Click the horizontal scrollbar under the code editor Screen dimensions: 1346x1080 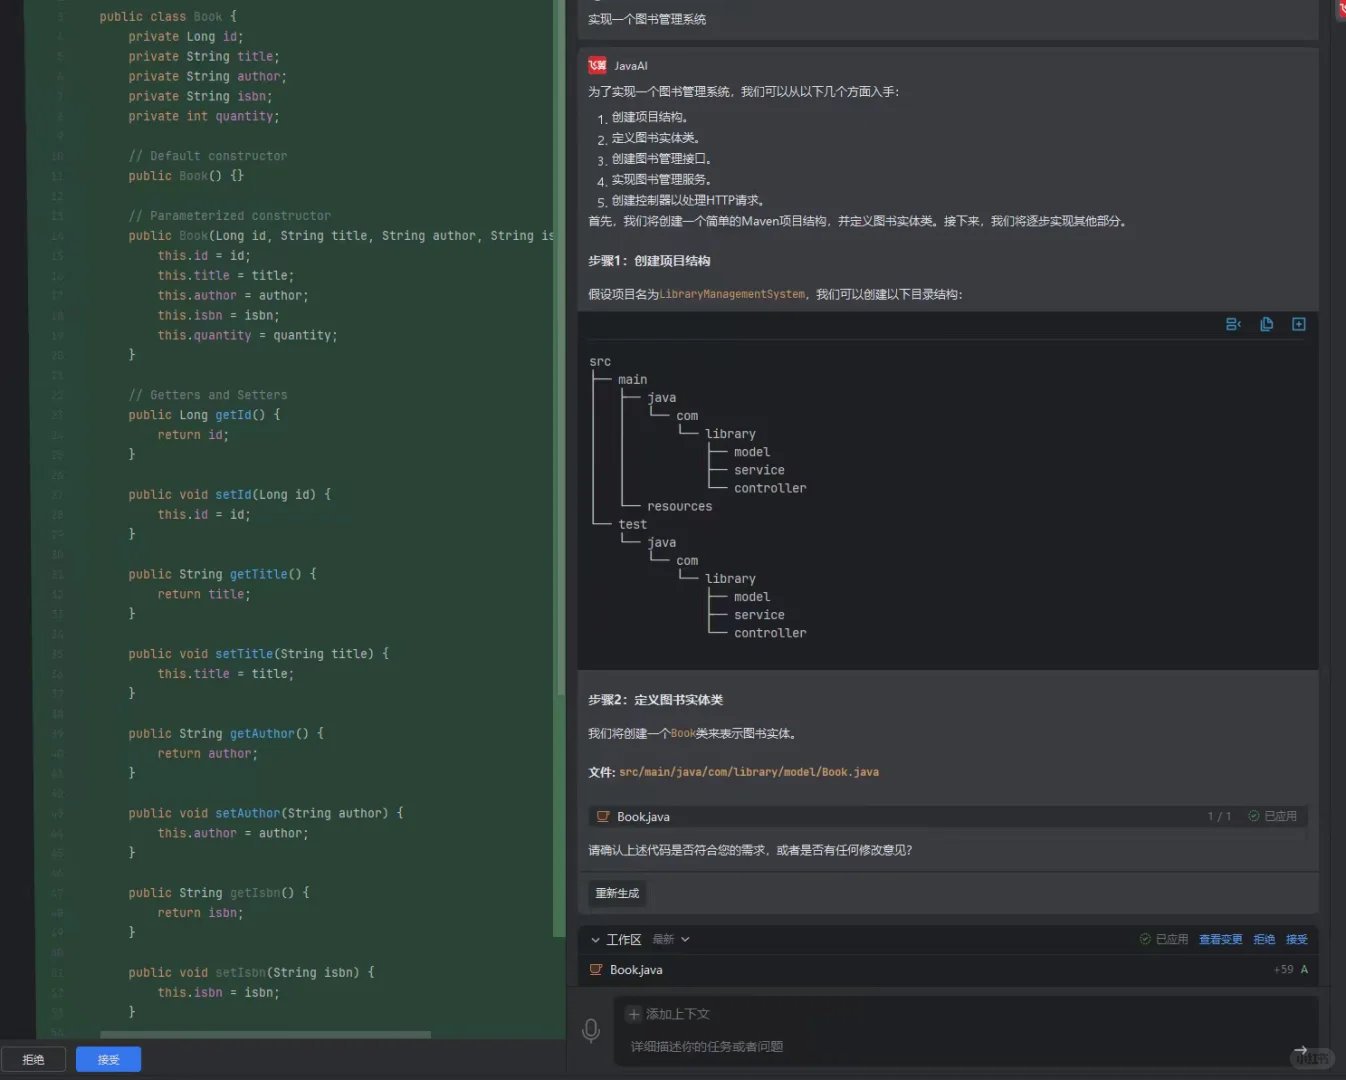click(266, 1035)
